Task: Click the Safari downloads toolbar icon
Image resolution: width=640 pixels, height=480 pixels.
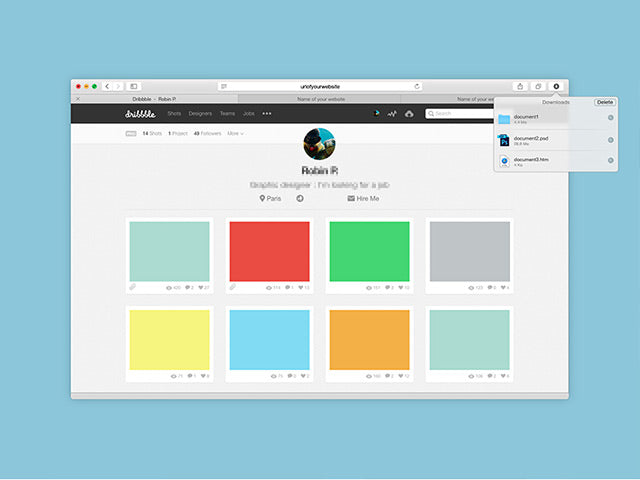Action: [557, 87]
